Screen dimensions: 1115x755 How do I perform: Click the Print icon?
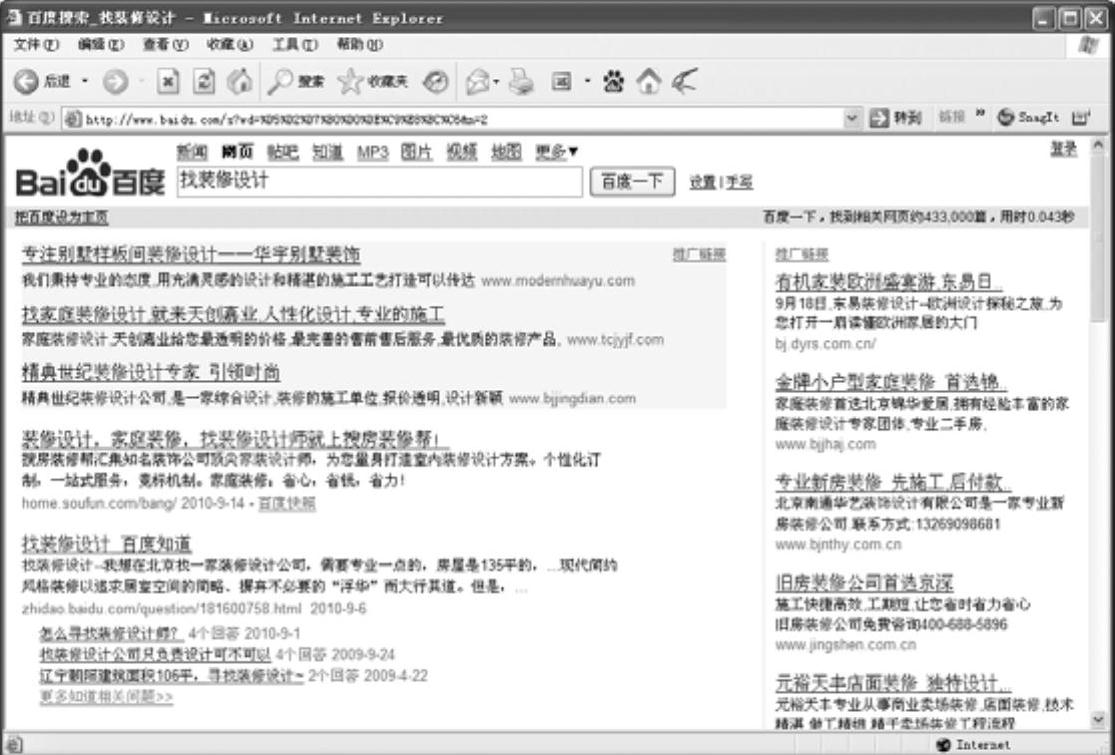(x=523, y=82)
